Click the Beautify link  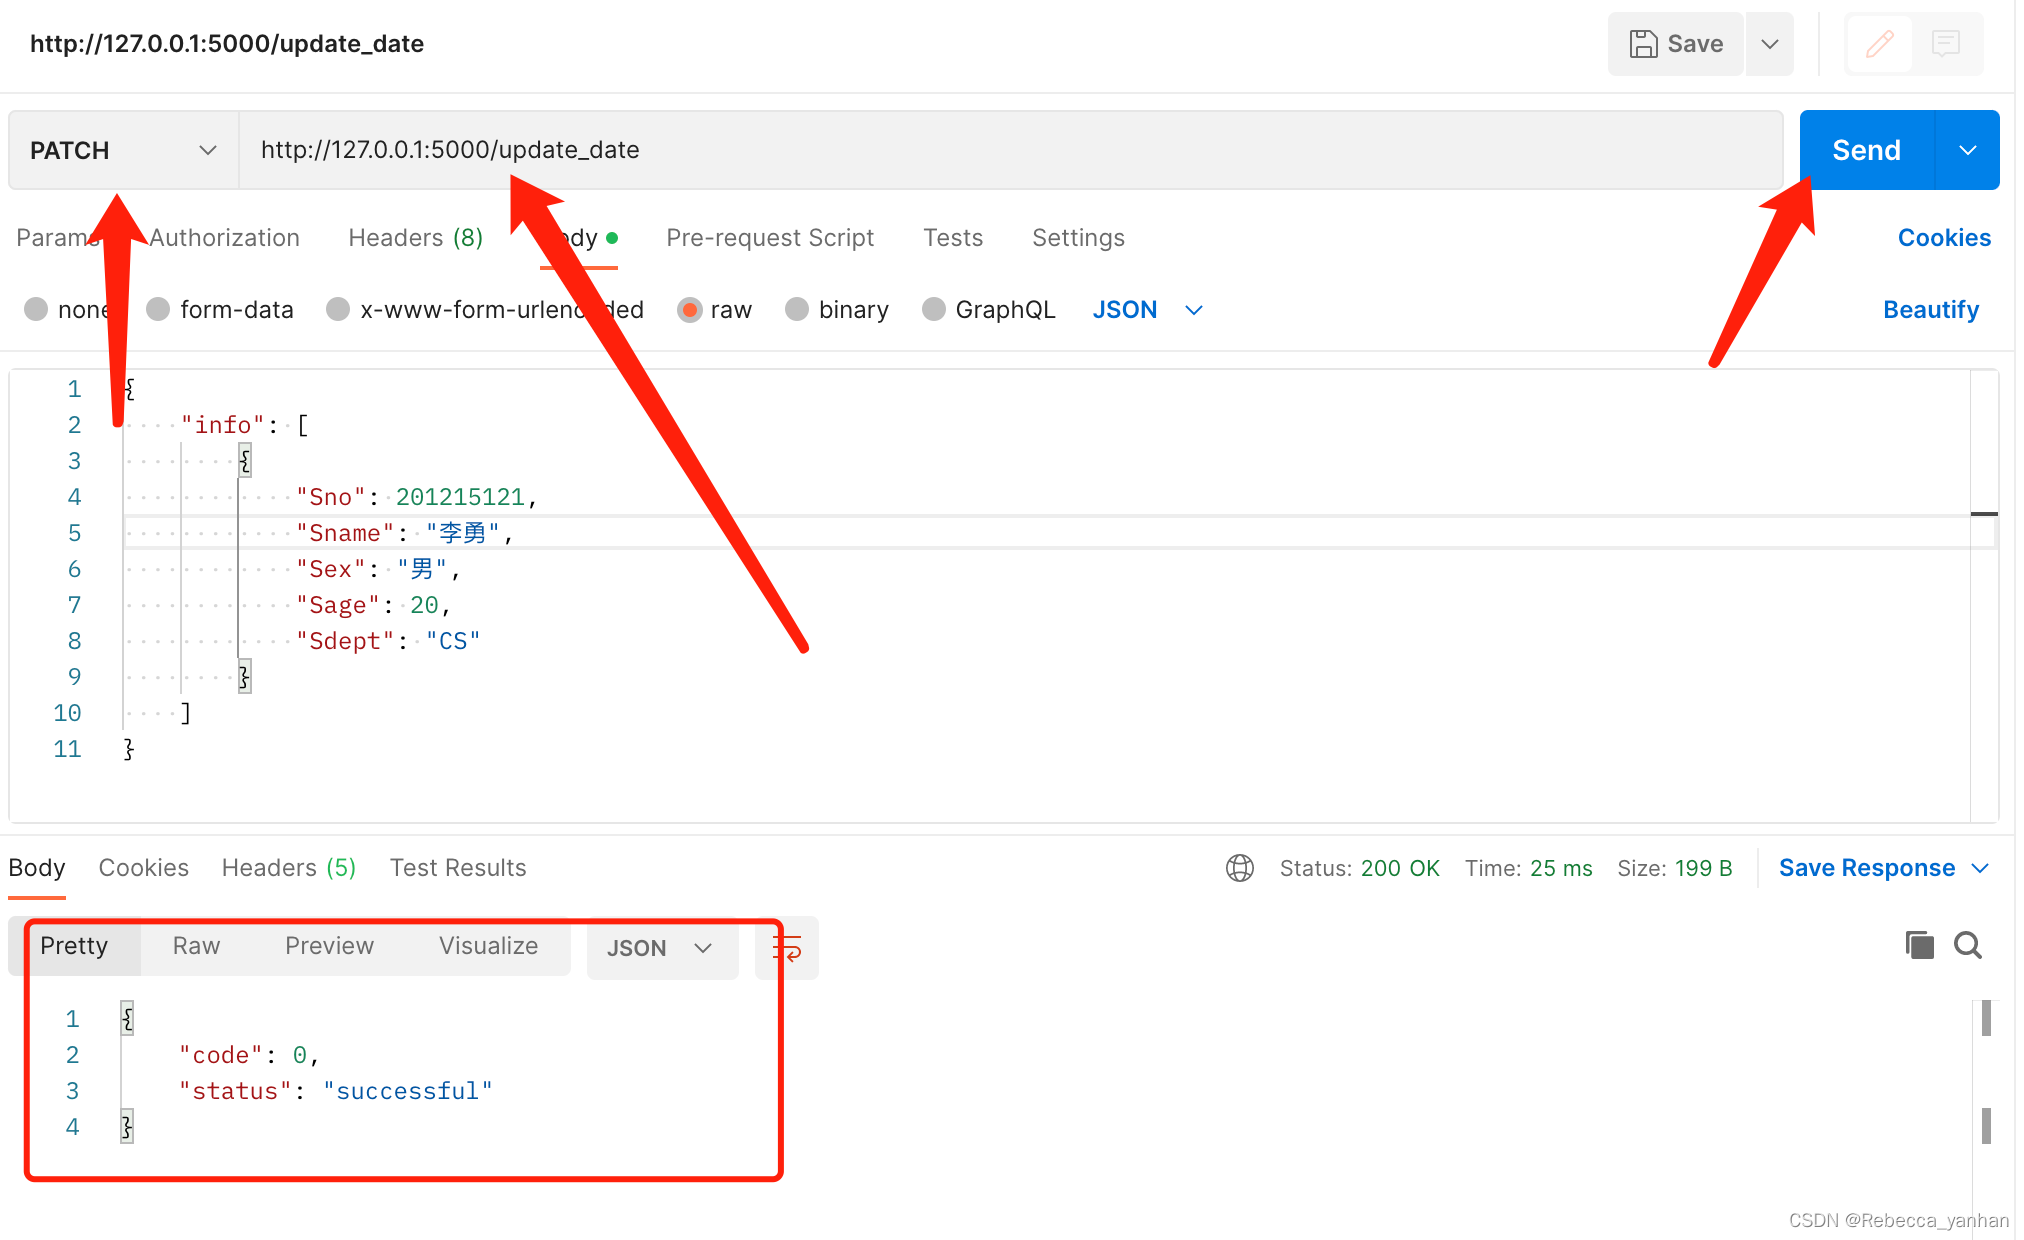click(1930, 309)
